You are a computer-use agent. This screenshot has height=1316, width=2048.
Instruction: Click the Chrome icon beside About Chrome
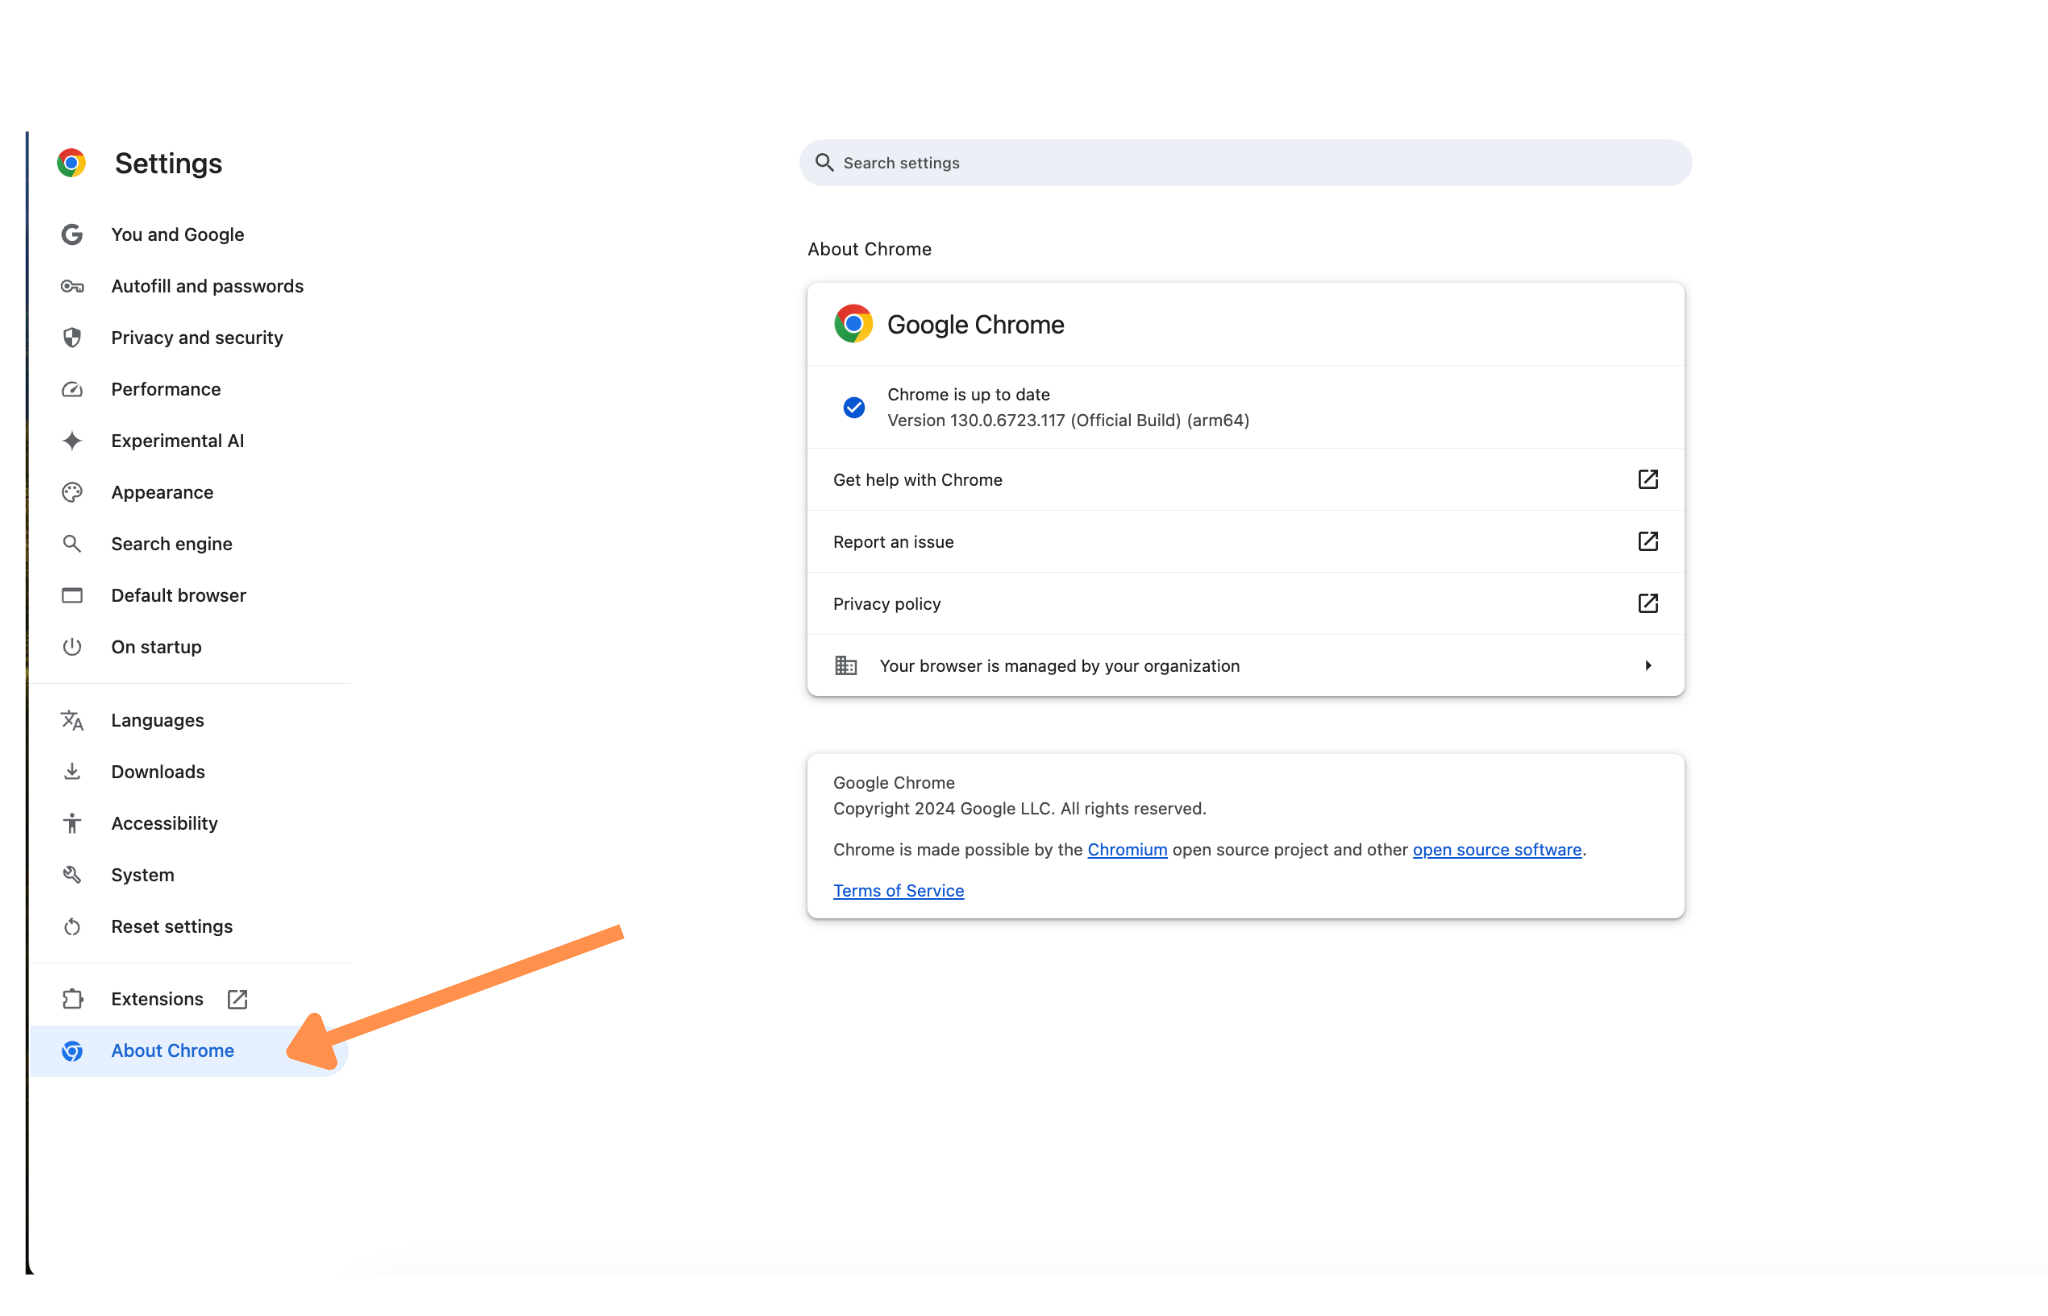pos(72,1051)
